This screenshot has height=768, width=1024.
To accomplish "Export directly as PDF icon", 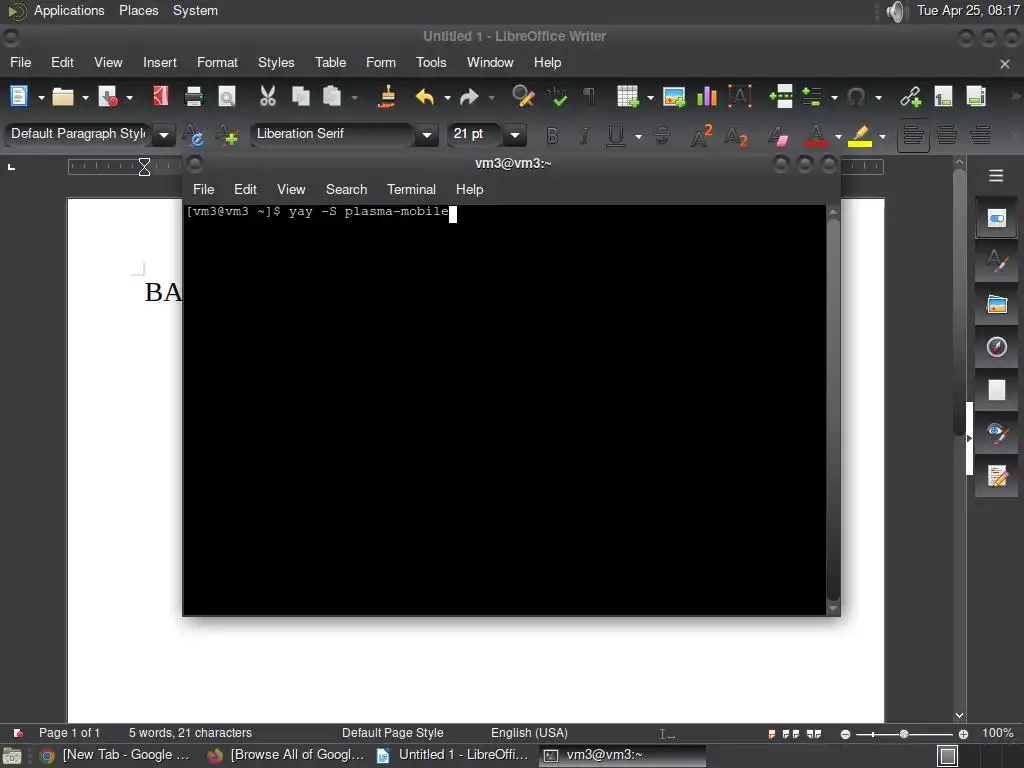I will [x=161, y=97].
